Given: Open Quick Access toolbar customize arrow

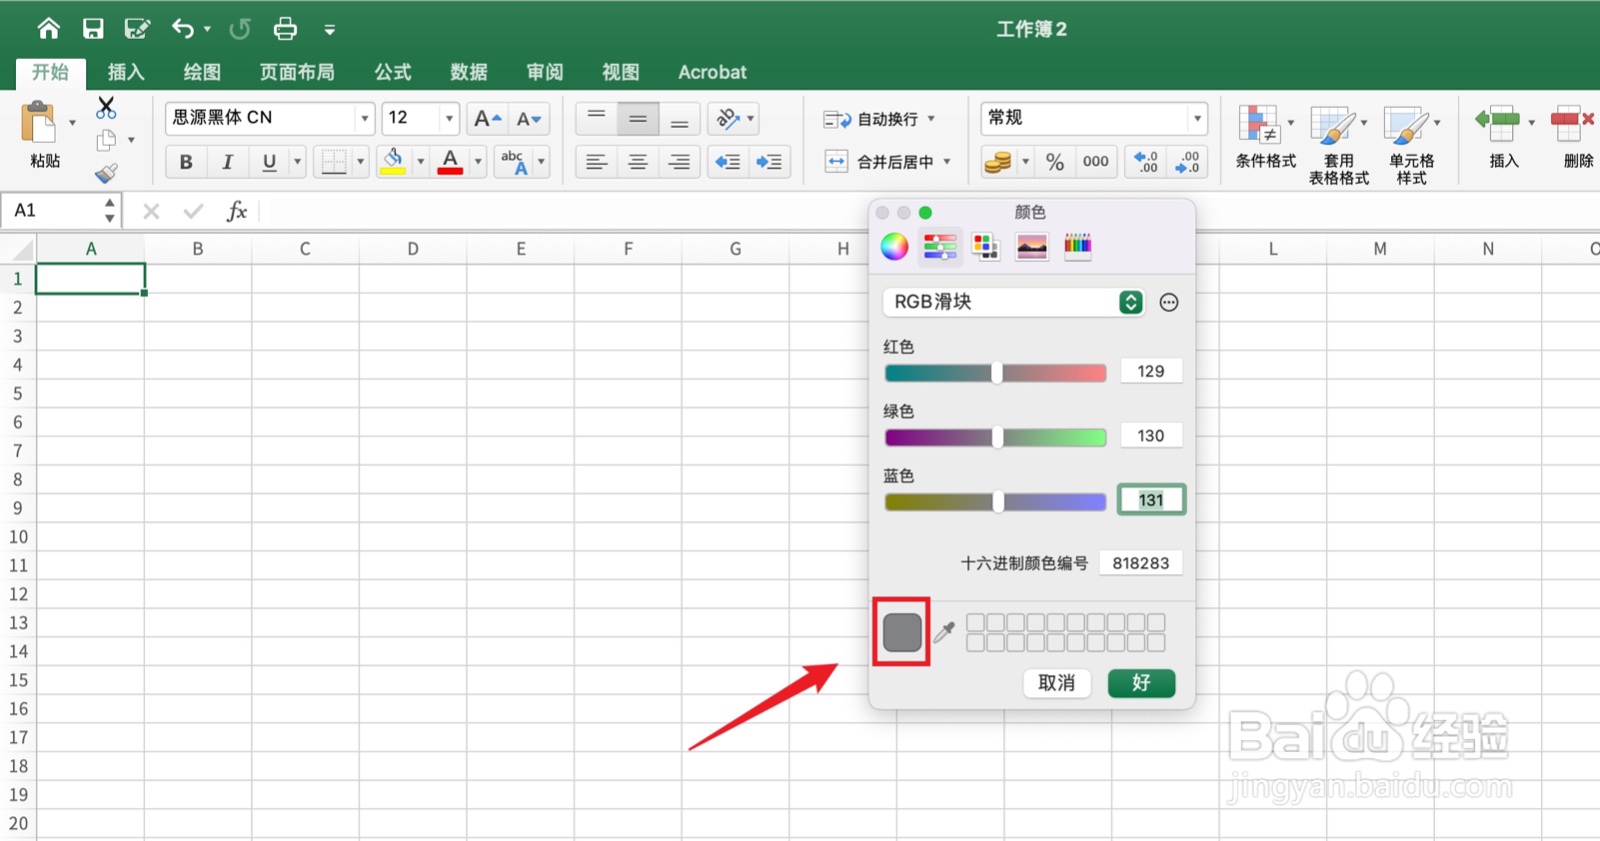Looking at the screenshot, I should pos(330,30).
